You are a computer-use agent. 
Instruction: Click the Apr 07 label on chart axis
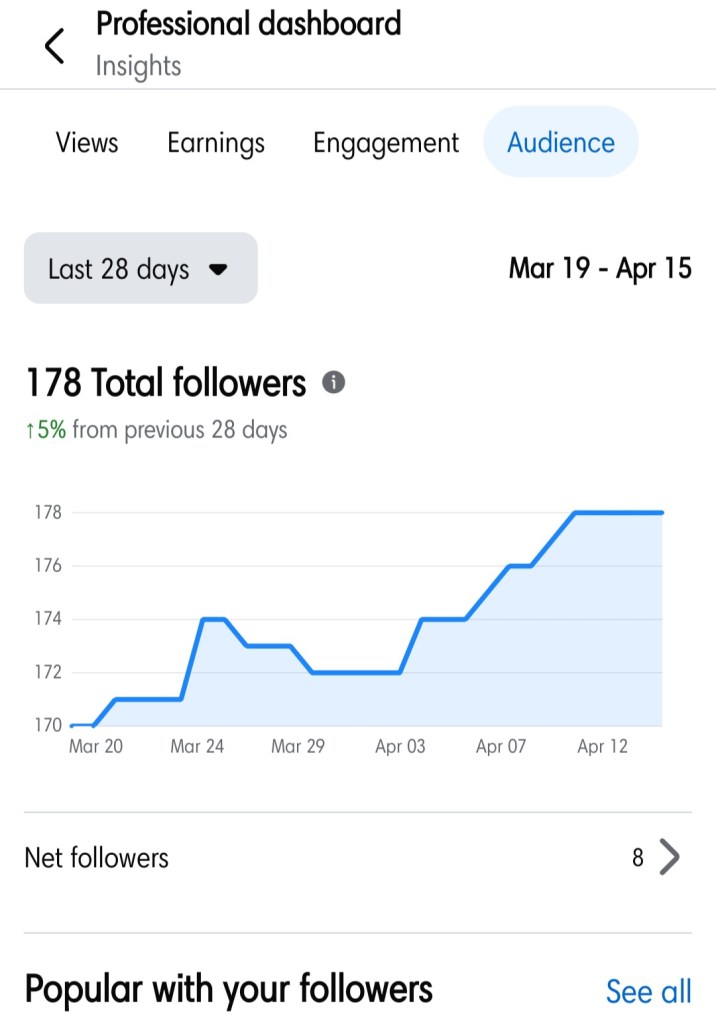[x=501, y=747]
